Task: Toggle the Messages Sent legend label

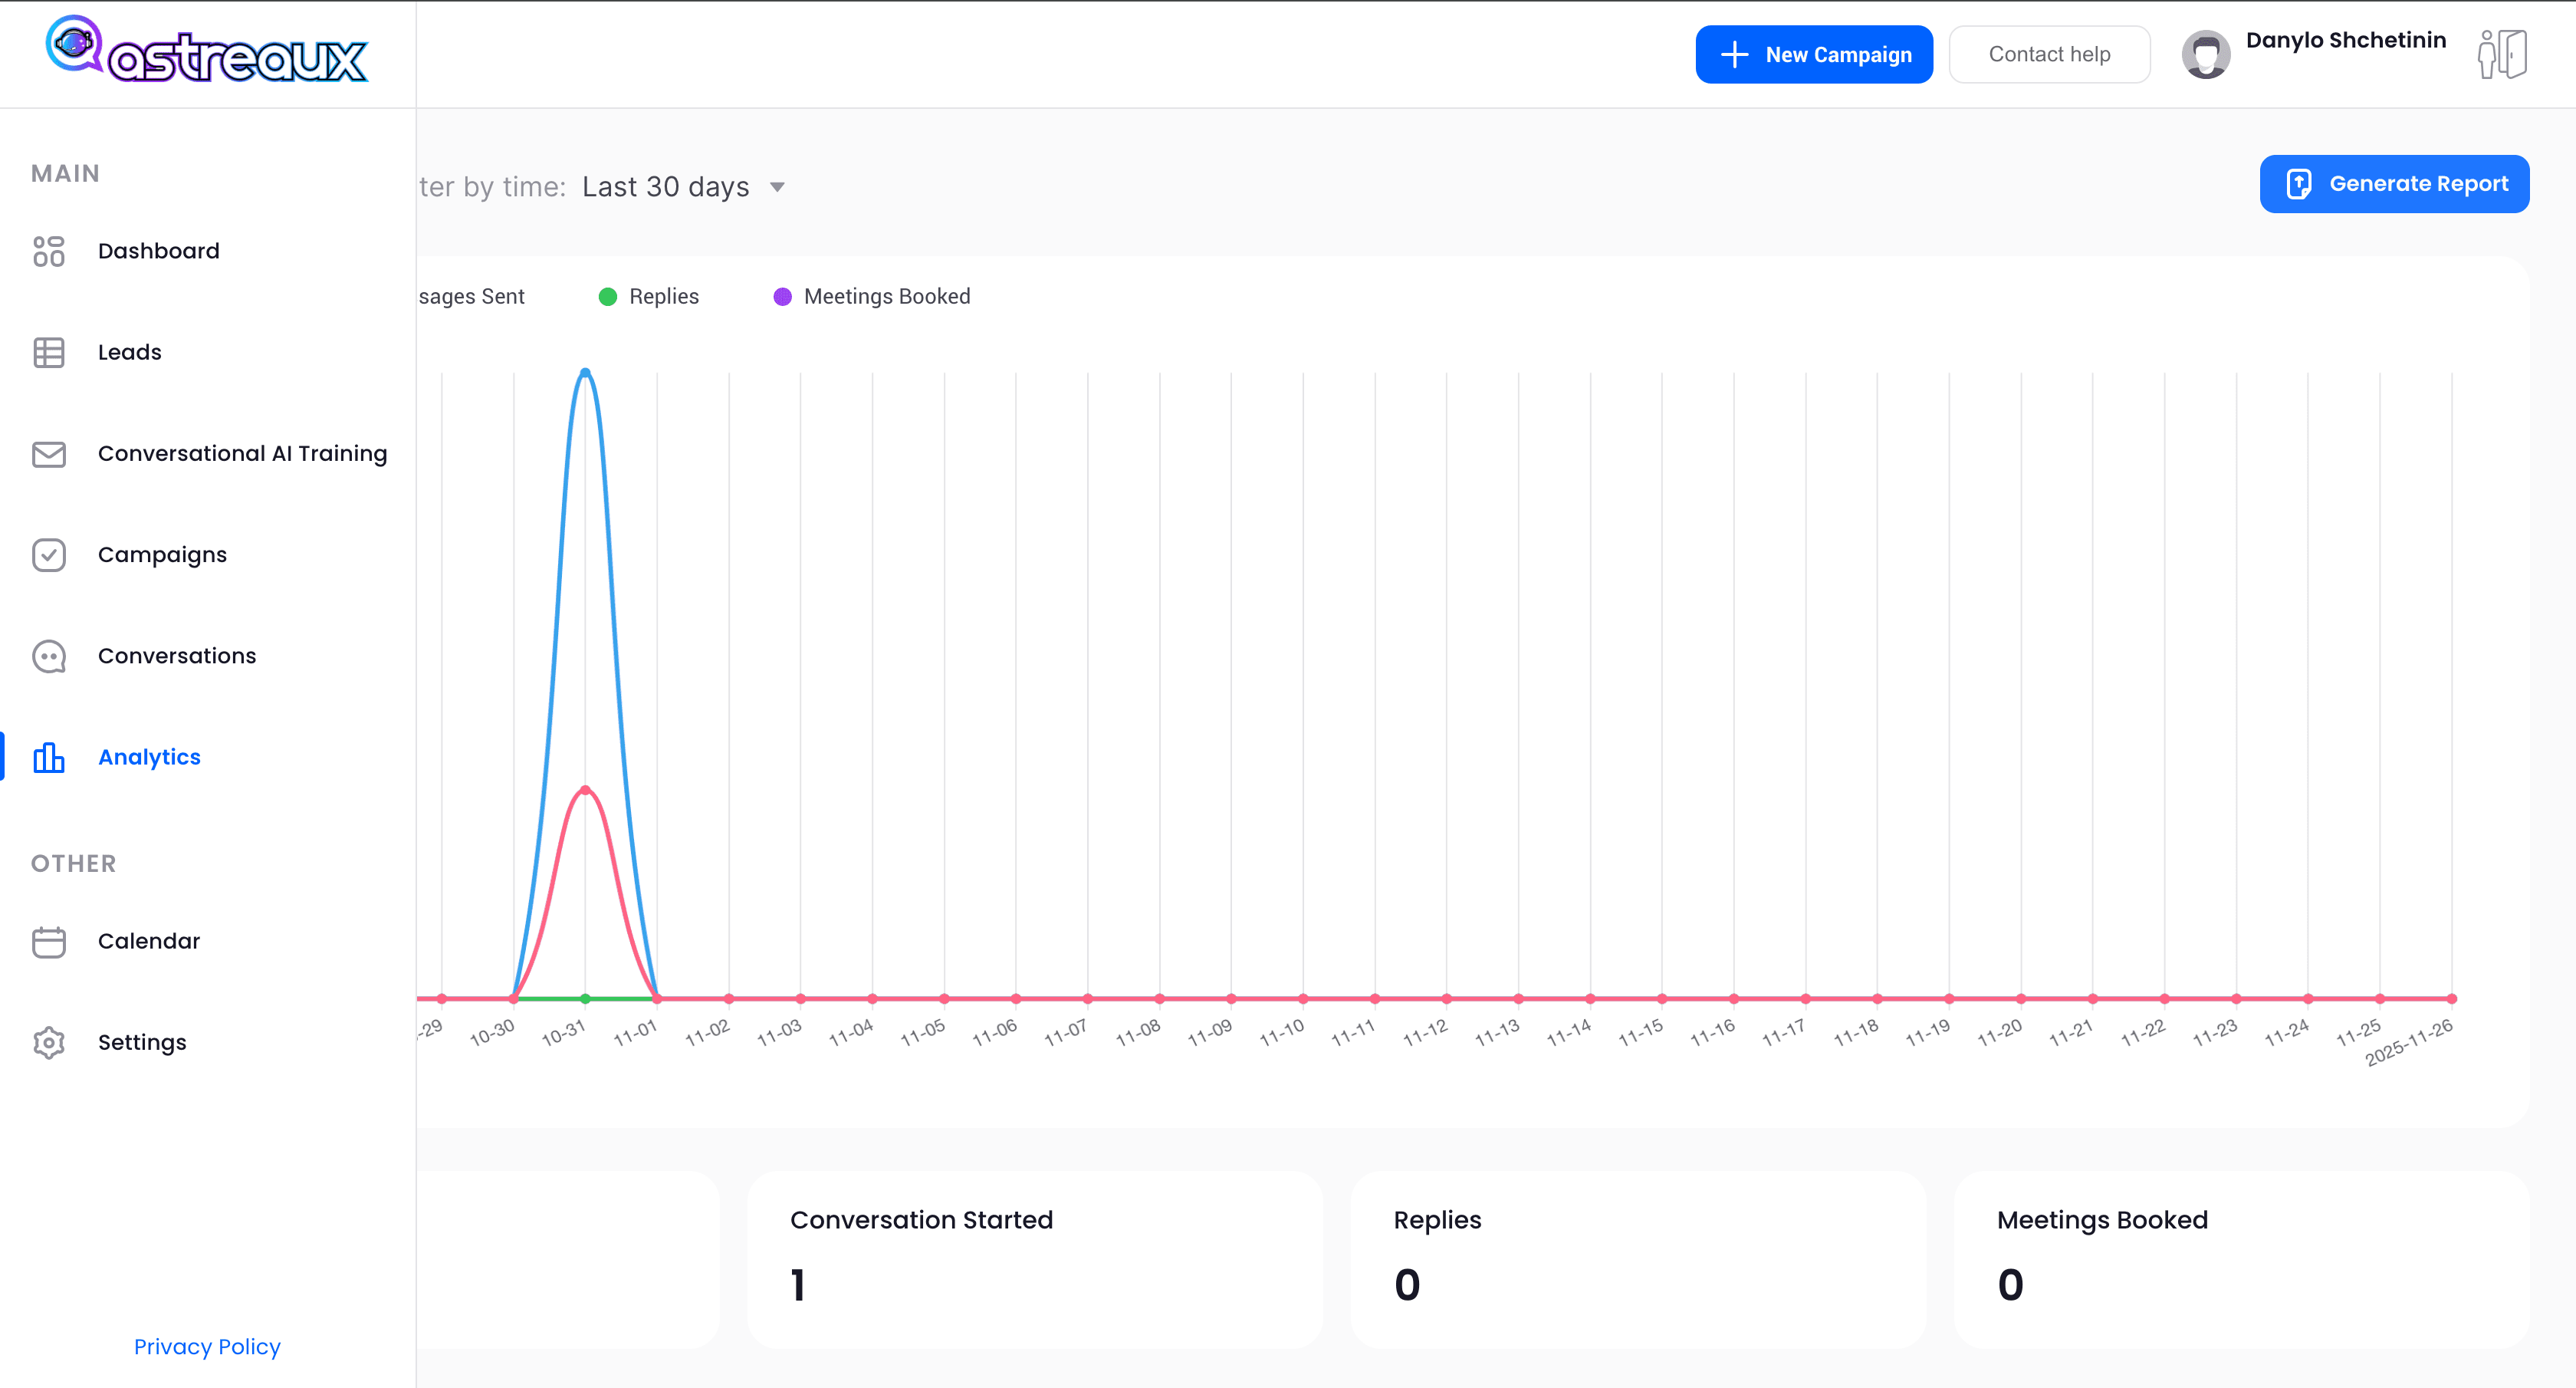Action: pyautogui.click(x=472, y=297)
